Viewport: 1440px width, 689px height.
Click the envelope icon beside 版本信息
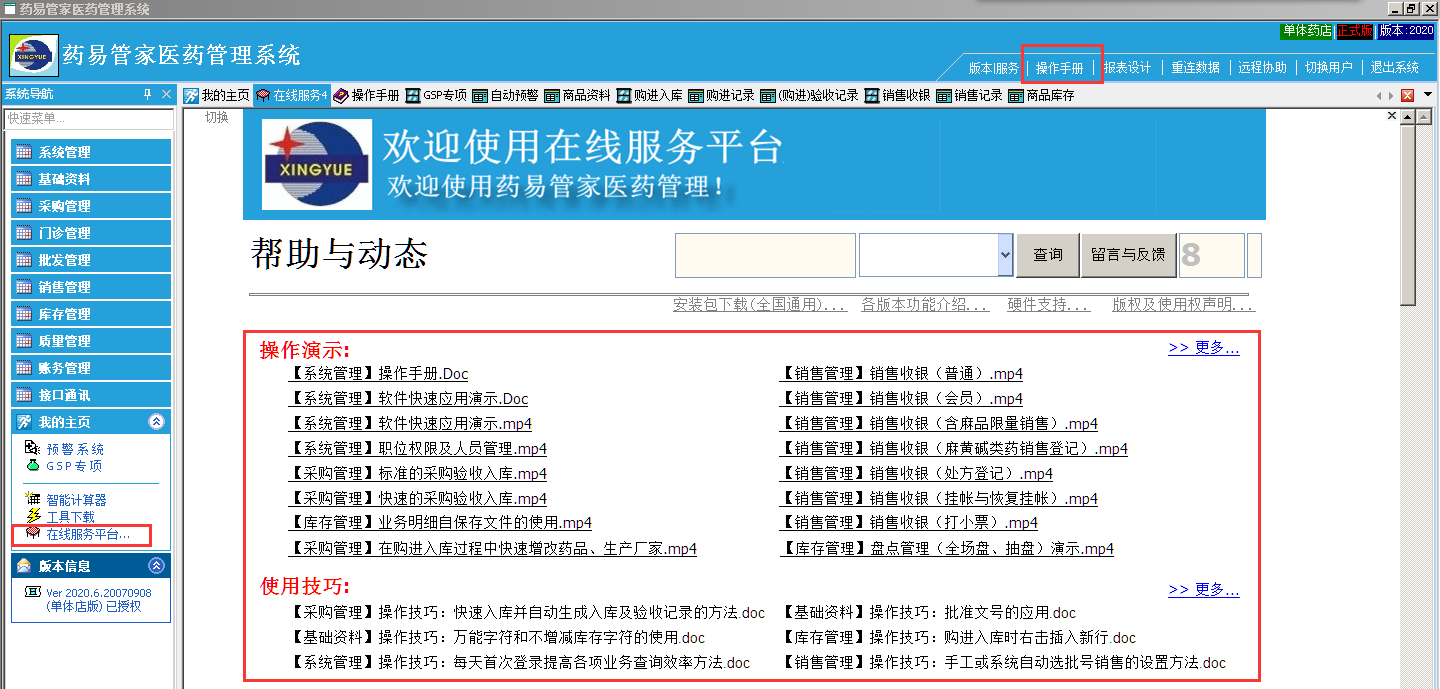[24, 566]
